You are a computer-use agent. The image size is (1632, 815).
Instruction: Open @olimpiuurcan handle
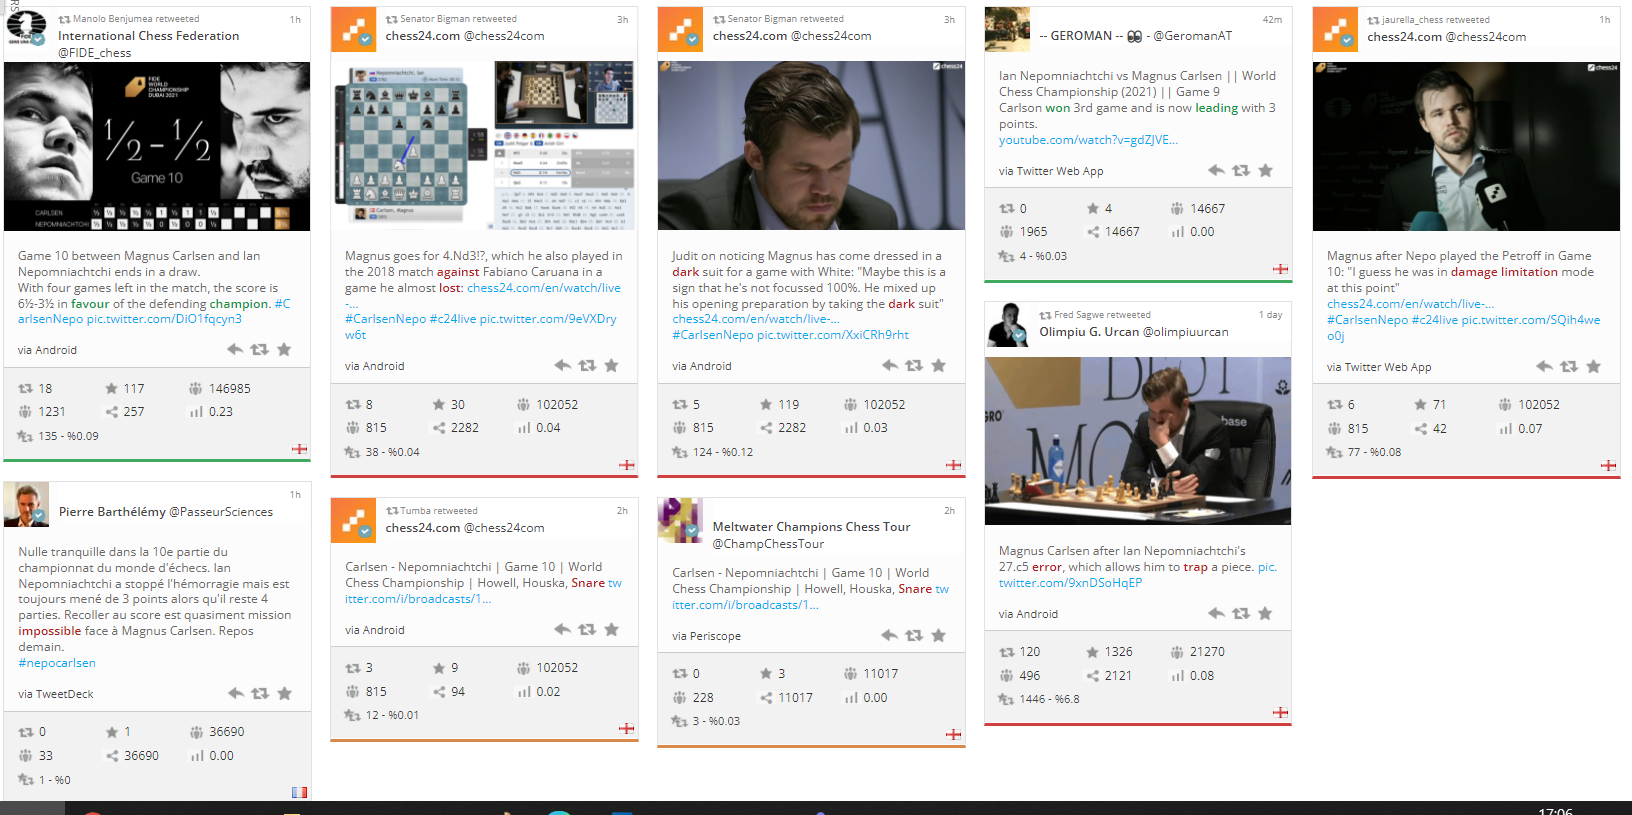(1186, 332)
